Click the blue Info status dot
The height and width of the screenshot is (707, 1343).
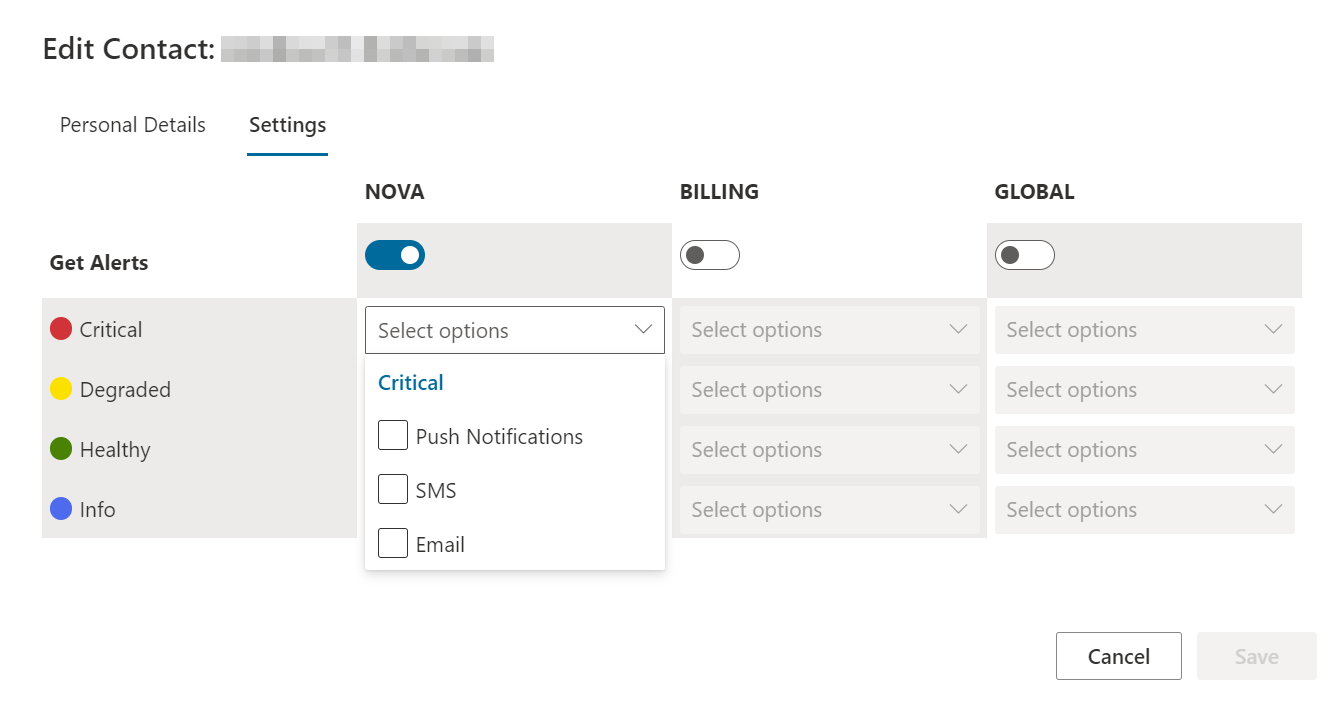pos(61,509)
